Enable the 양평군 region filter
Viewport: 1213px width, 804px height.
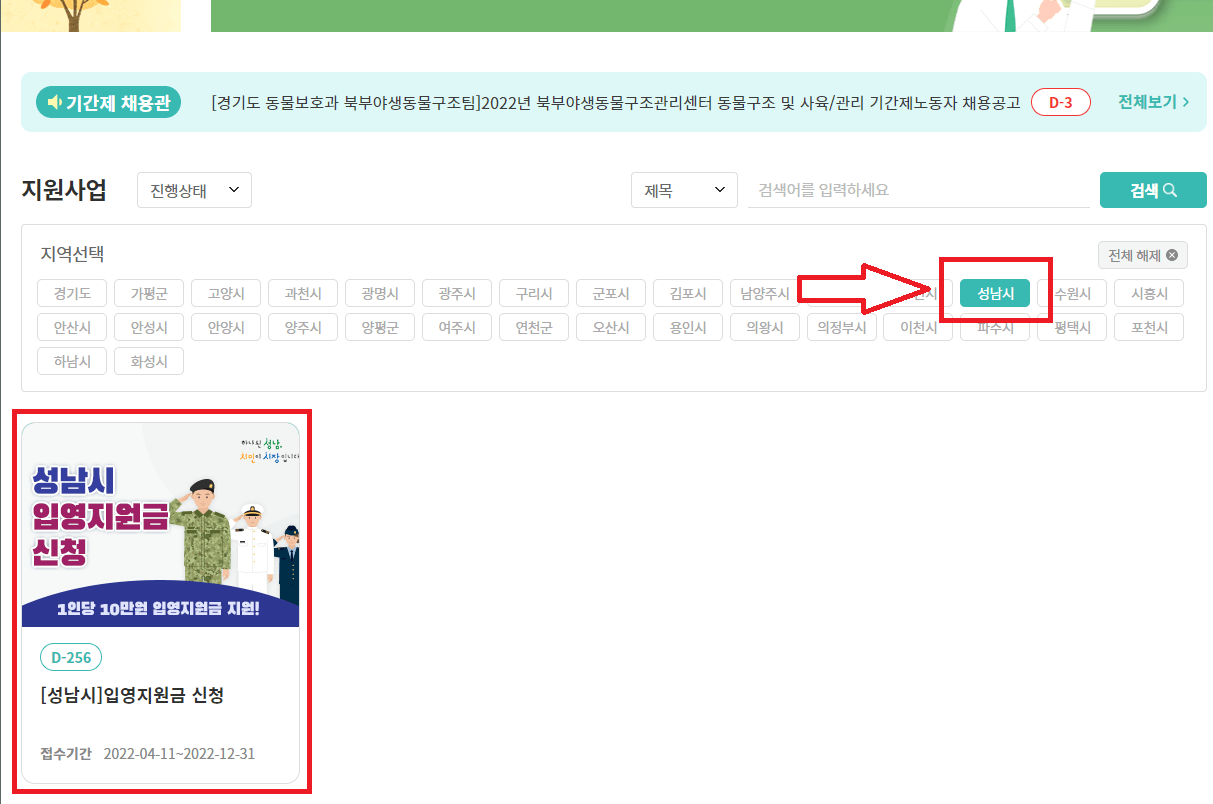click(380, 327)
